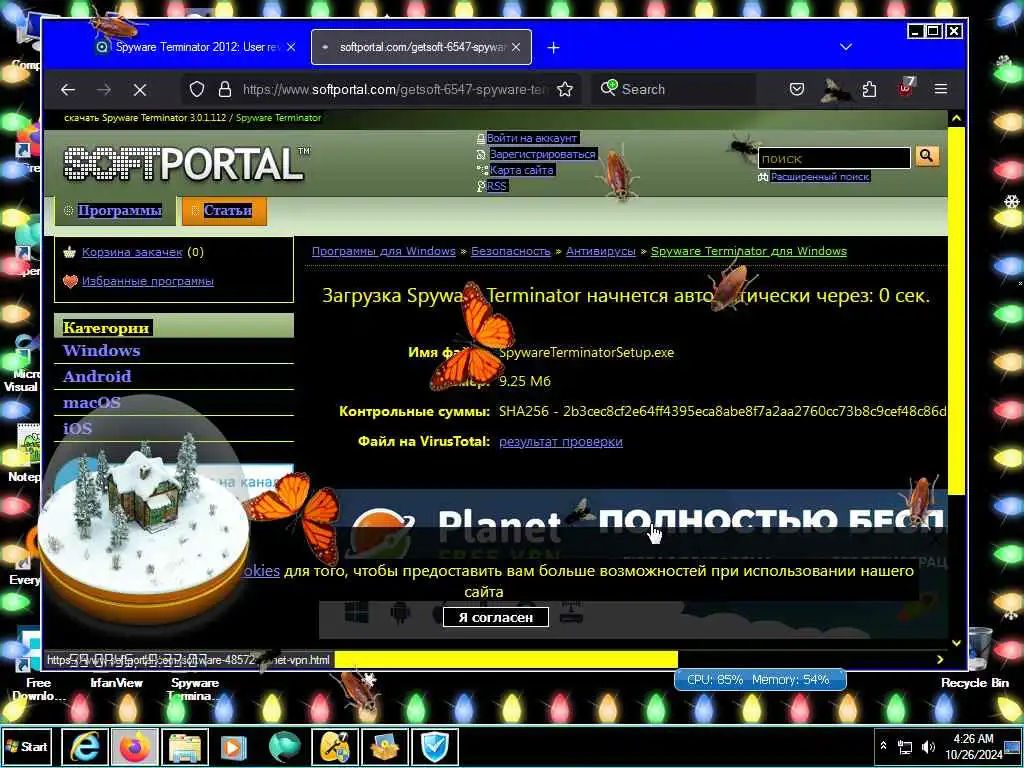Image resolution: width=1024 pixels, height=768 pixels.
Task: Click the horizontal scrollbar yellow thumb
Action: point(506,660)
